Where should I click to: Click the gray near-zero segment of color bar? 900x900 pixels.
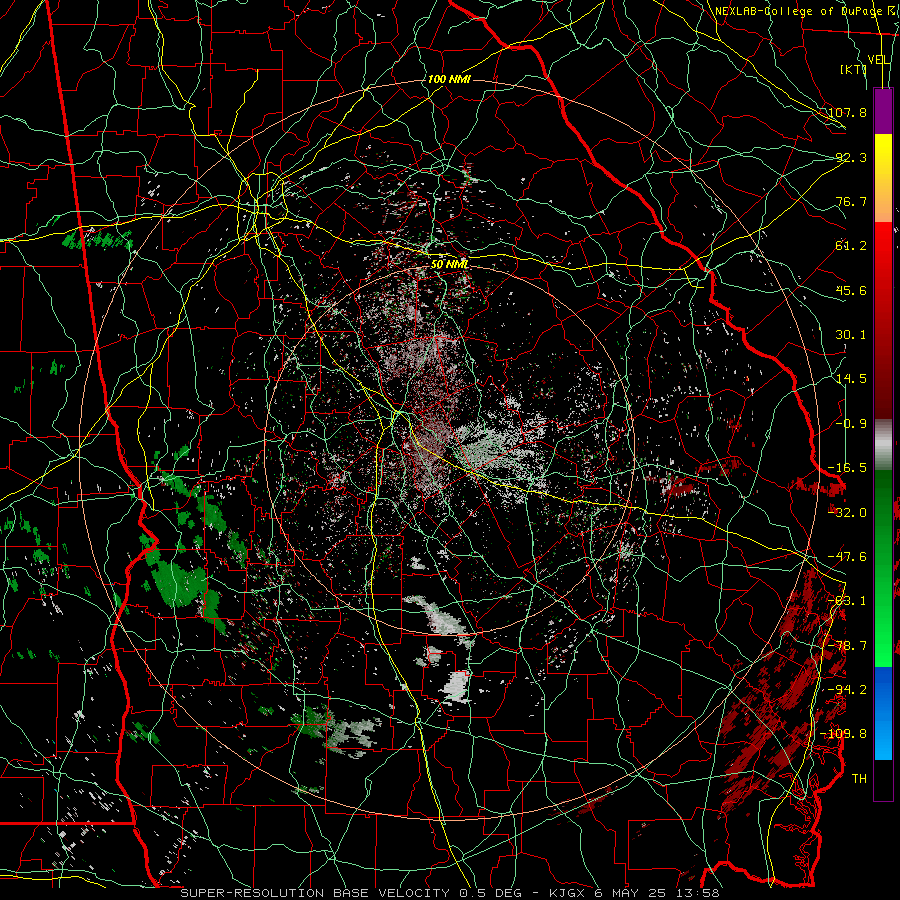883,445
